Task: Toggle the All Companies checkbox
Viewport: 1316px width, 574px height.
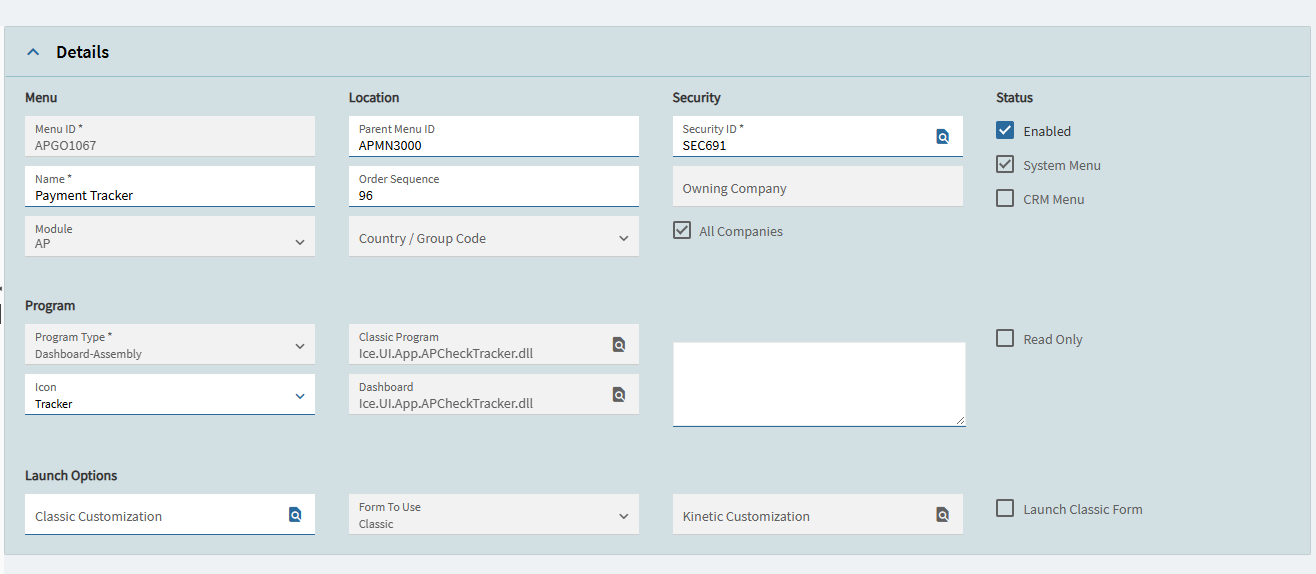Action: tap(682, 230)
